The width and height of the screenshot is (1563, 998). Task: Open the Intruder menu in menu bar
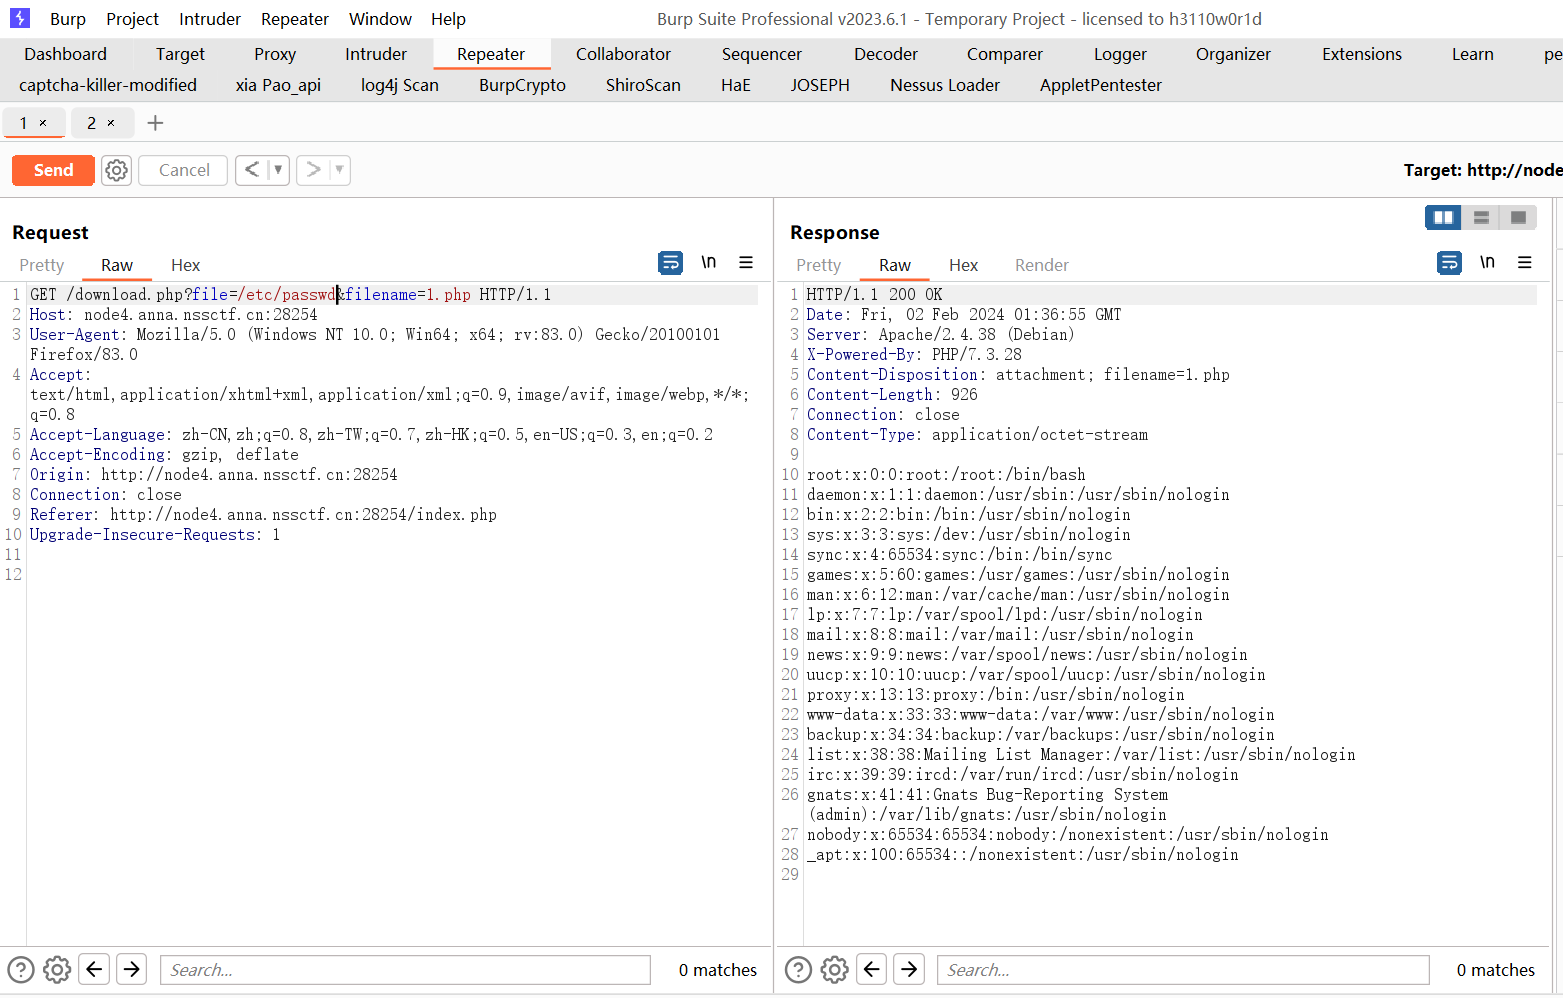tap(210, 19)
